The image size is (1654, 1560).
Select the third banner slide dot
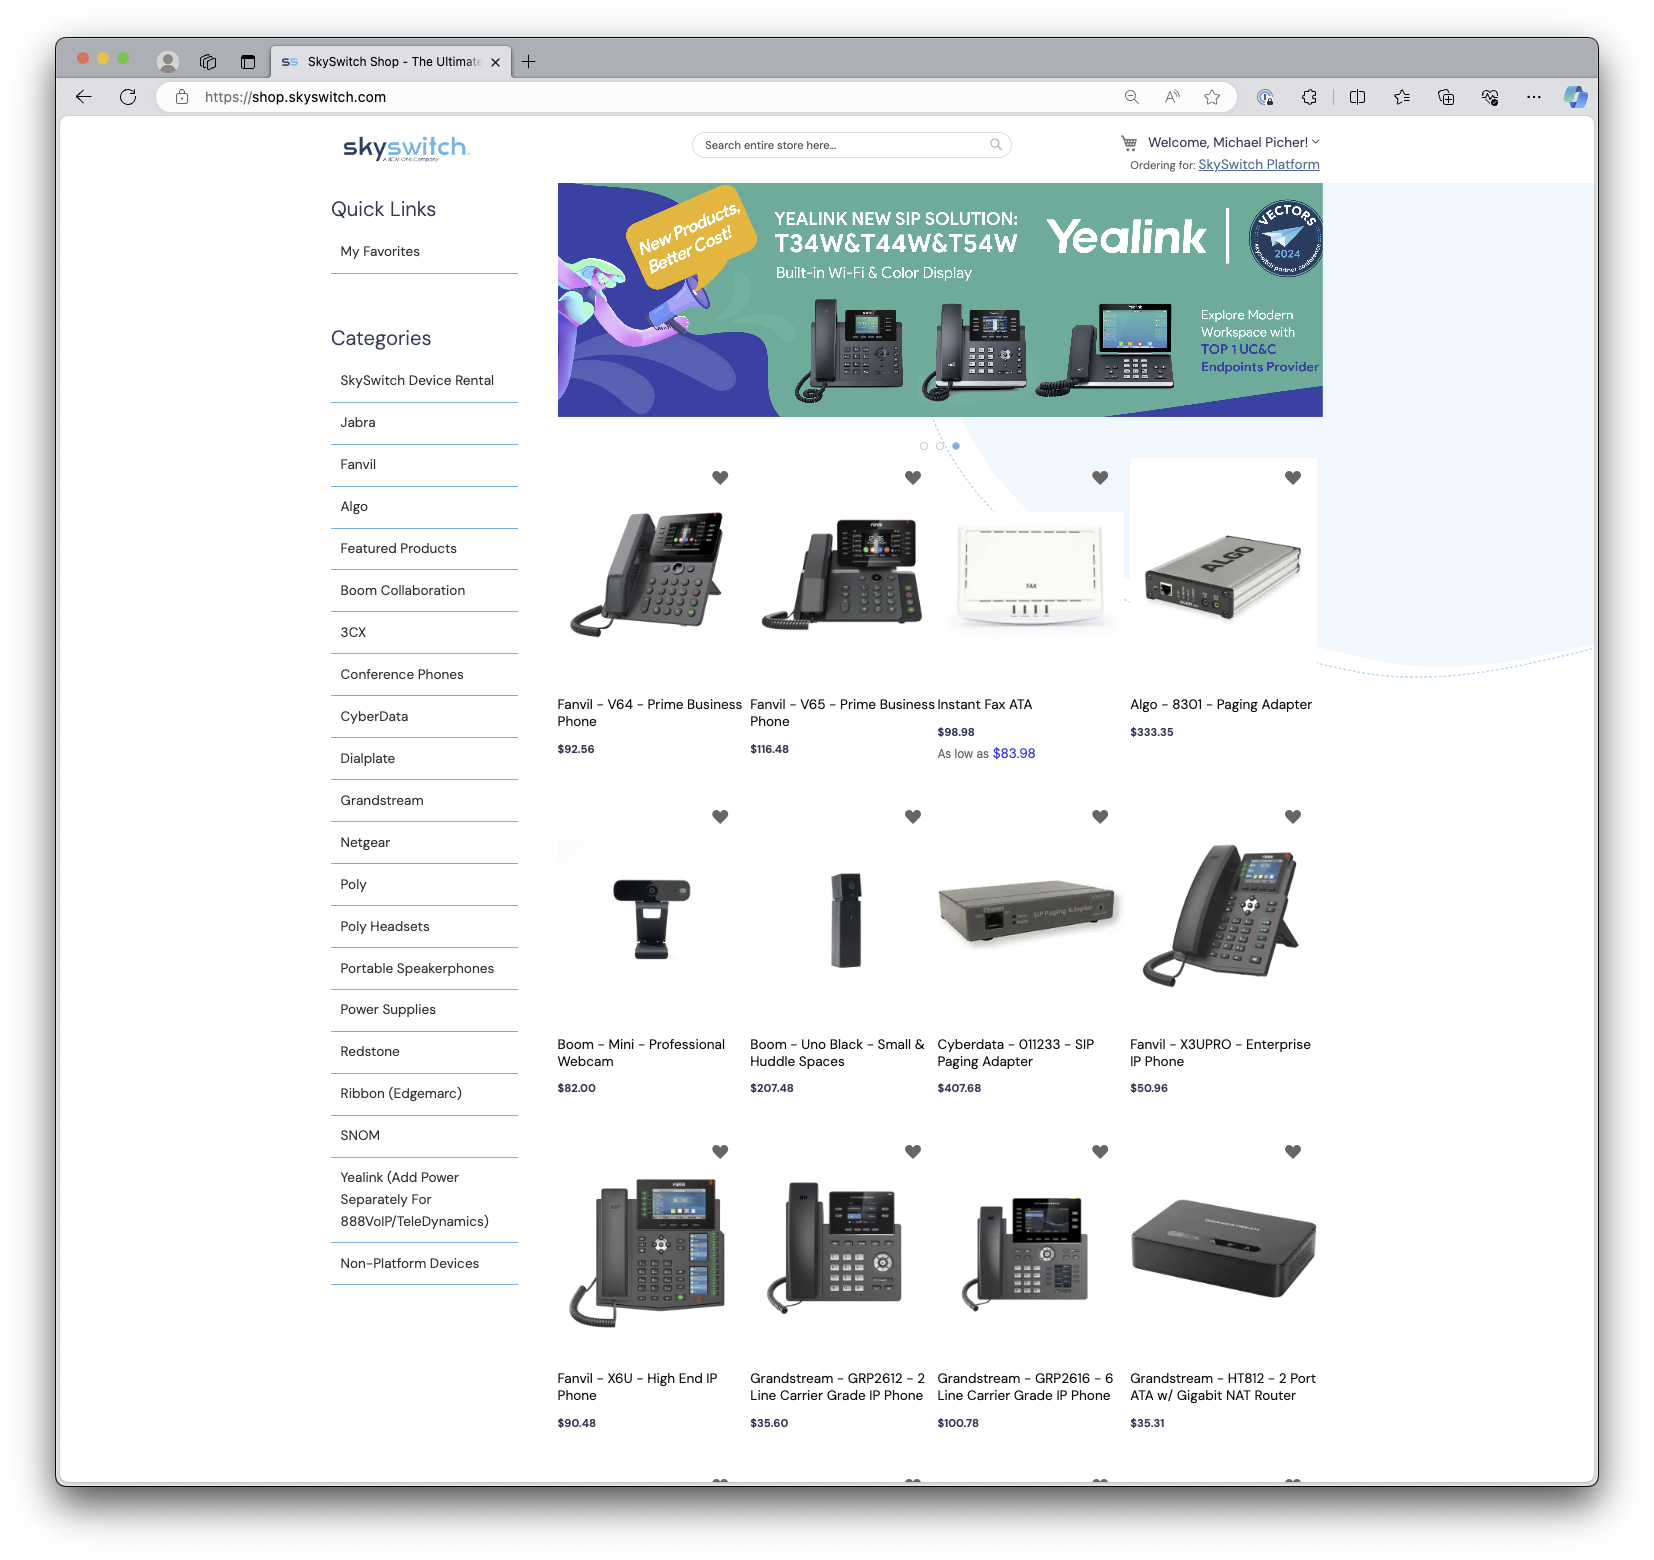coord(956,446)
